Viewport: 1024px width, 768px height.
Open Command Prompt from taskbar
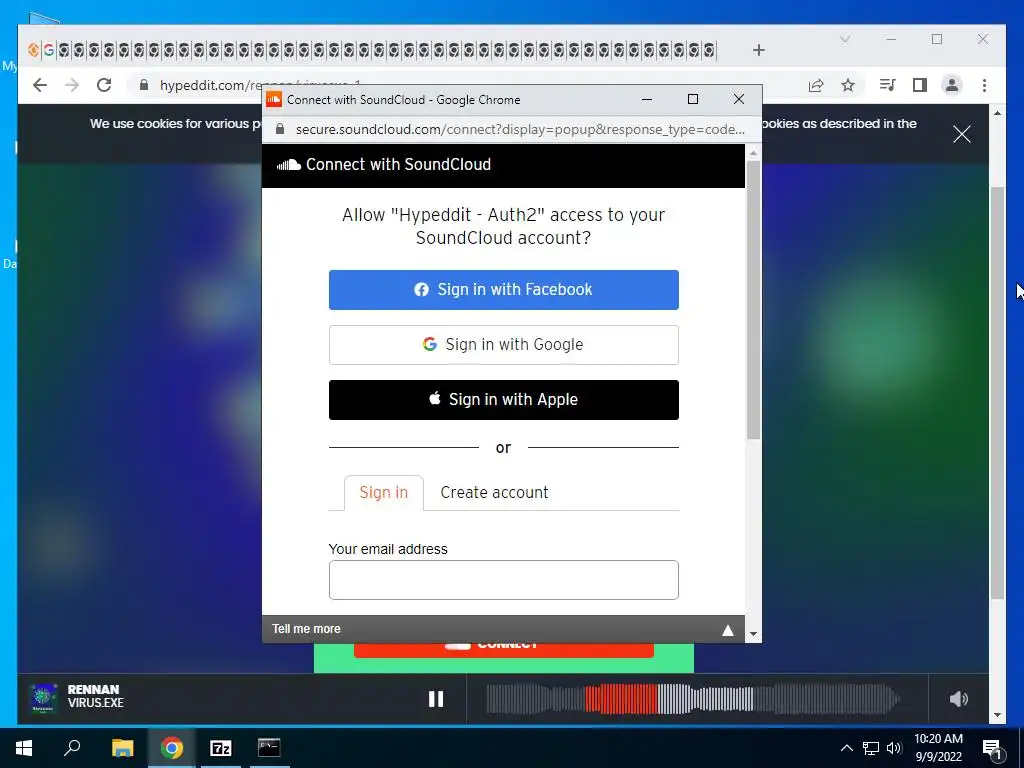click(269, 748)
